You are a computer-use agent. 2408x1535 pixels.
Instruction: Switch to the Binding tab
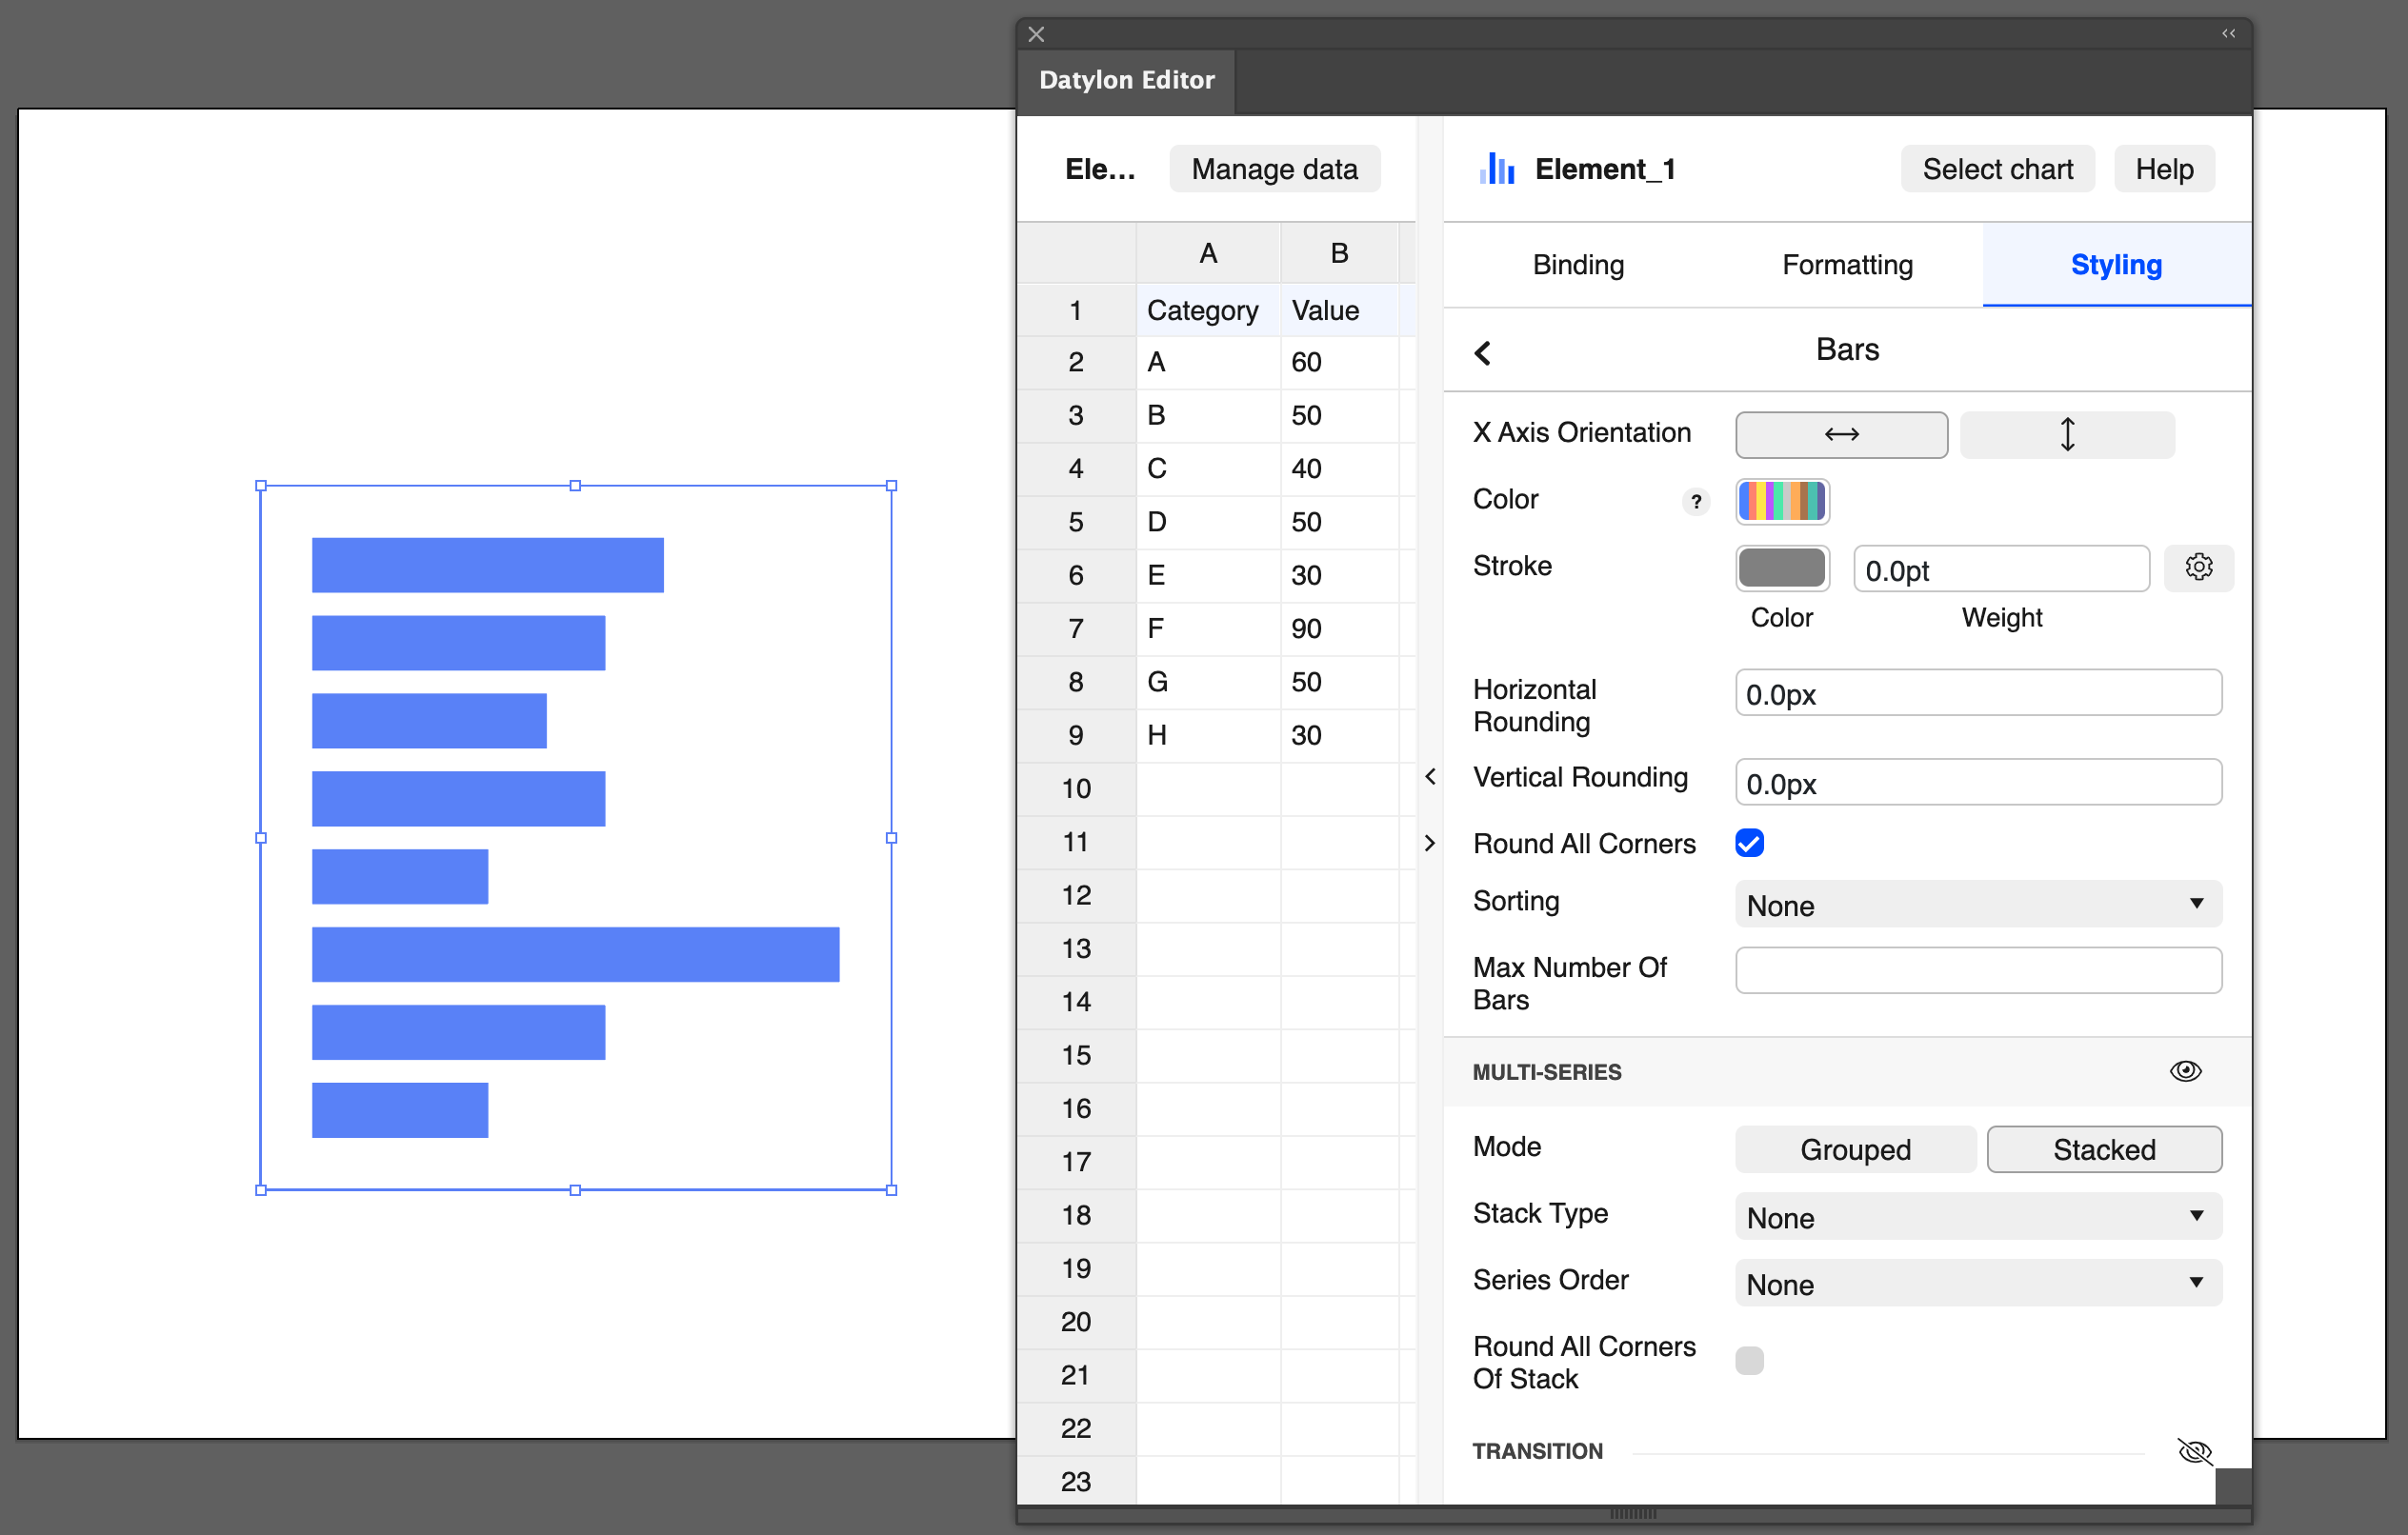[x=1577, y=265]
